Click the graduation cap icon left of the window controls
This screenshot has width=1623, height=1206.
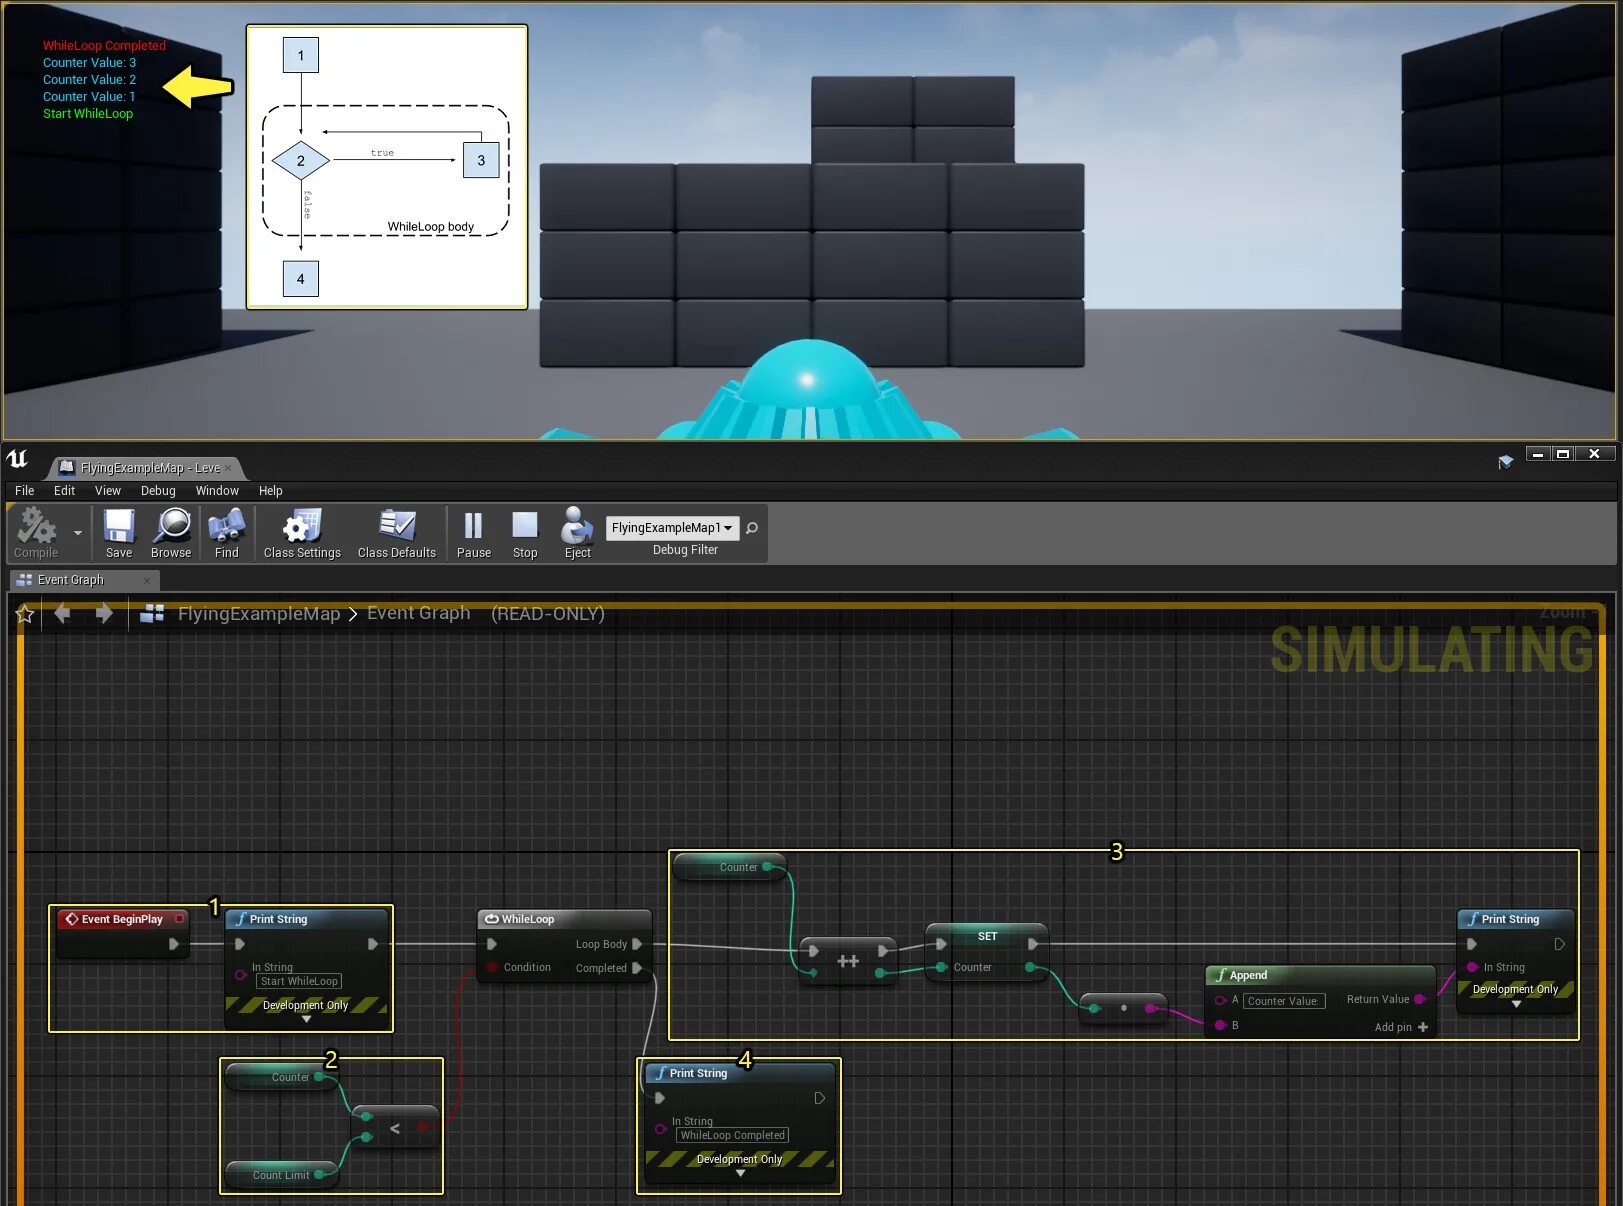point(1505,461)
